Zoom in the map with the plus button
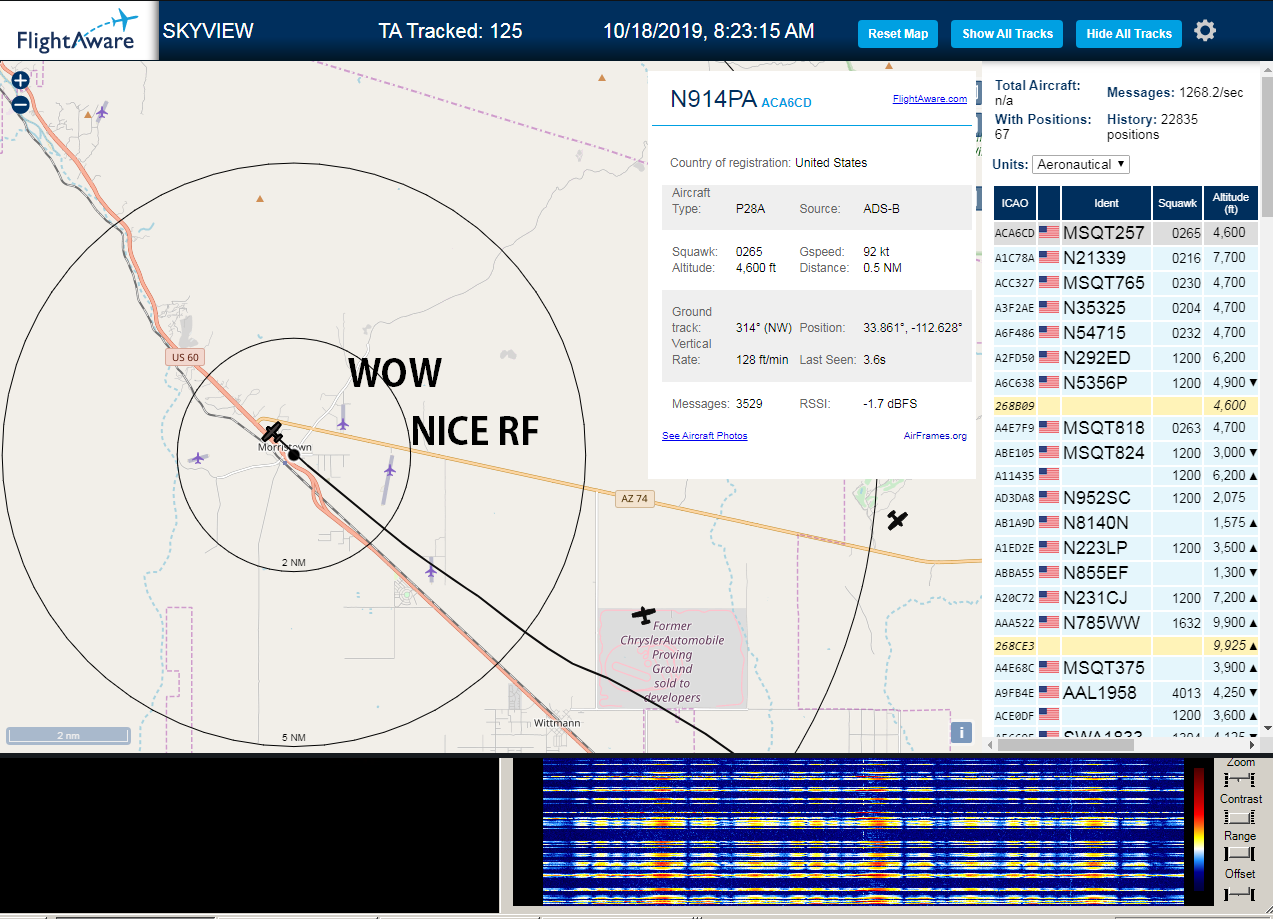Screen dimensions: 1273x919 click(x=20, y=81)
